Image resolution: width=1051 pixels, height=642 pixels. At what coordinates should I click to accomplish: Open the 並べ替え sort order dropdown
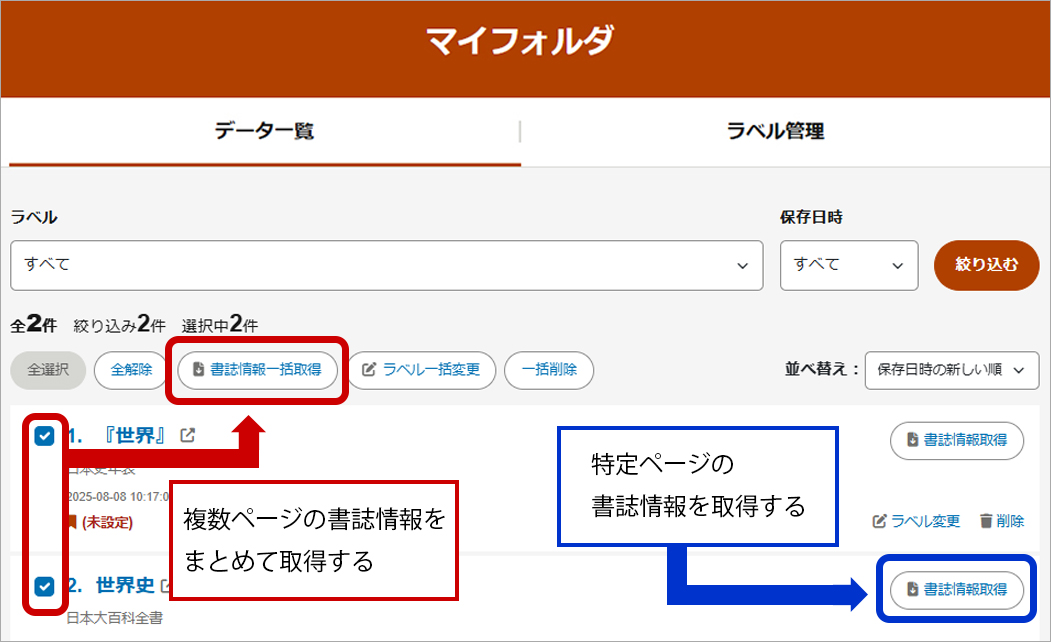click(951, 370)
